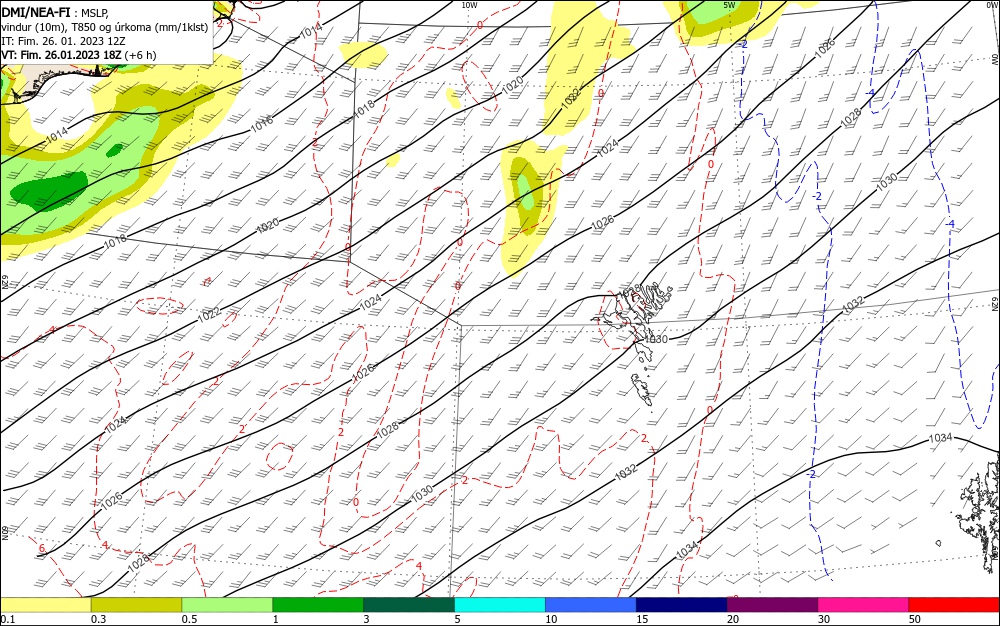Click the '0.1' legend value label
The height and width of the screenshot is (626, 1000).
8,619
